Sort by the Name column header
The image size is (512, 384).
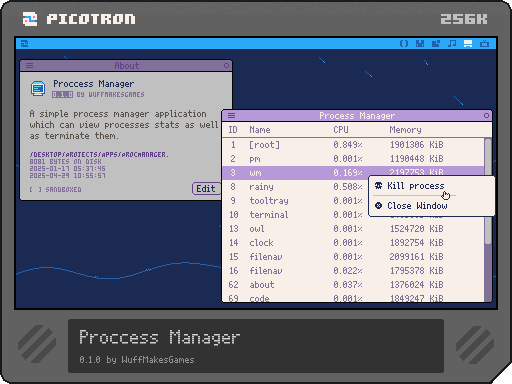coord(260,130)
